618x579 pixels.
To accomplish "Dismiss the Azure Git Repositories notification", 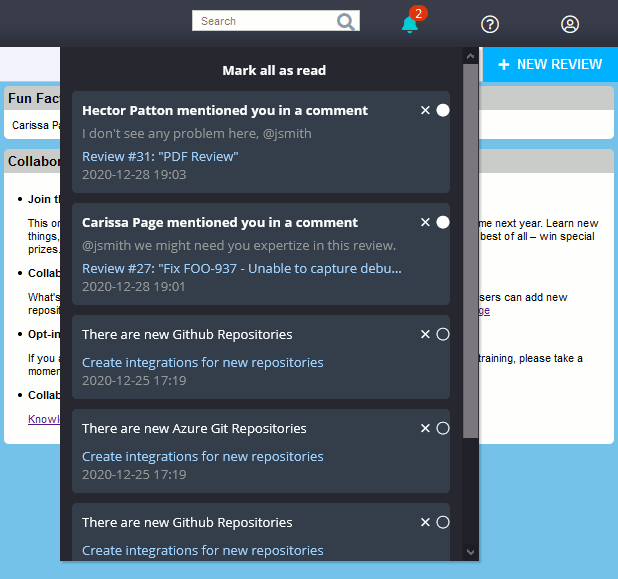I will [x=425, y=429].
